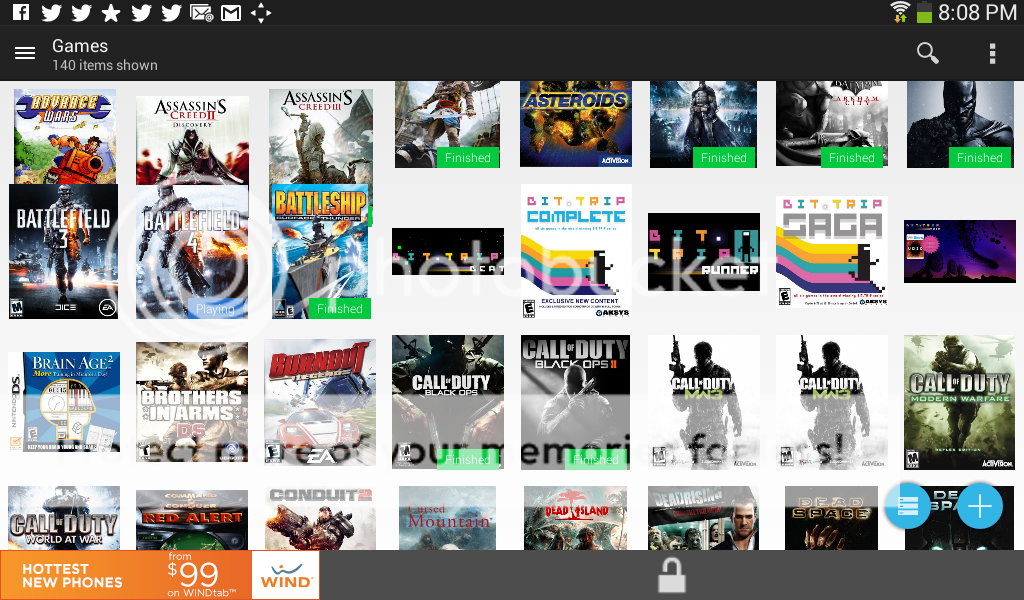1024x600 pixels.
Task: Select the Battlefield 3 cover
Action: 63,251
